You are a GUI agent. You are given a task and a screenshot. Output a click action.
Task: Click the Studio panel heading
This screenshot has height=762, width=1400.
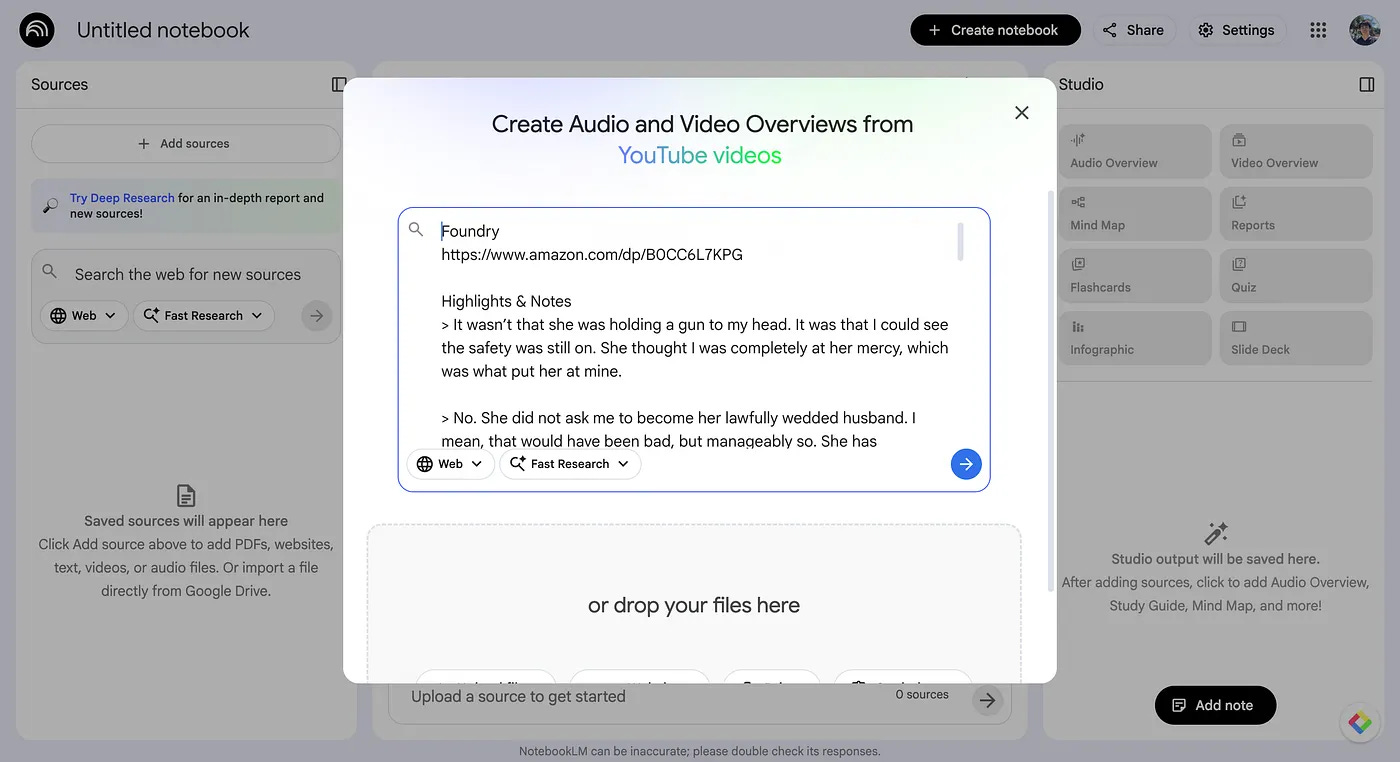[1081, 84]
